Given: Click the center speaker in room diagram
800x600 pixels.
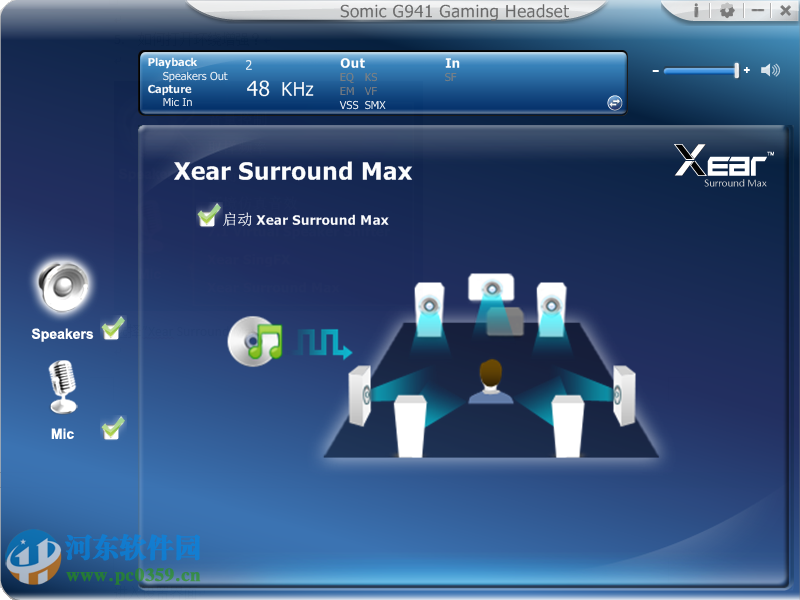Looking at the screenshot, I should pos(491,287).
